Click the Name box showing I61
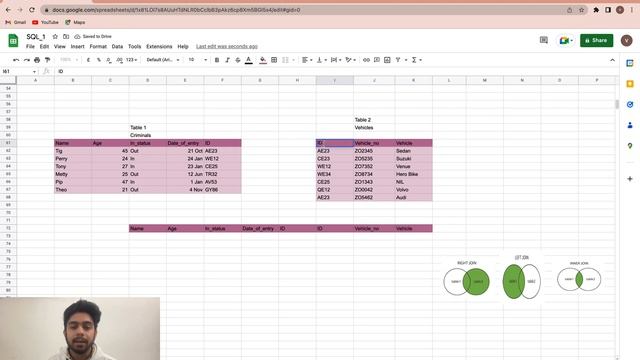Viewport: 640px width, 360px height. [x=19, y=71]
